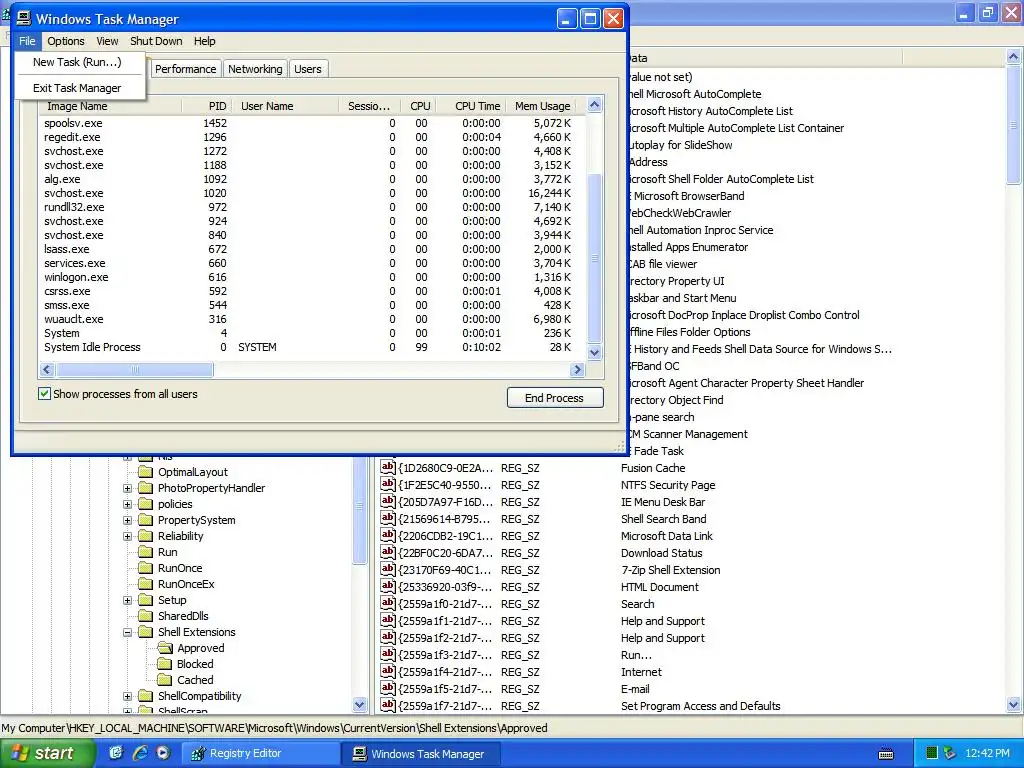This screenshot has height=768, width=1024.
Task: Click the process list horizontal scrollbar thumb
Action: pyautogui.click(x=135, y=370)
